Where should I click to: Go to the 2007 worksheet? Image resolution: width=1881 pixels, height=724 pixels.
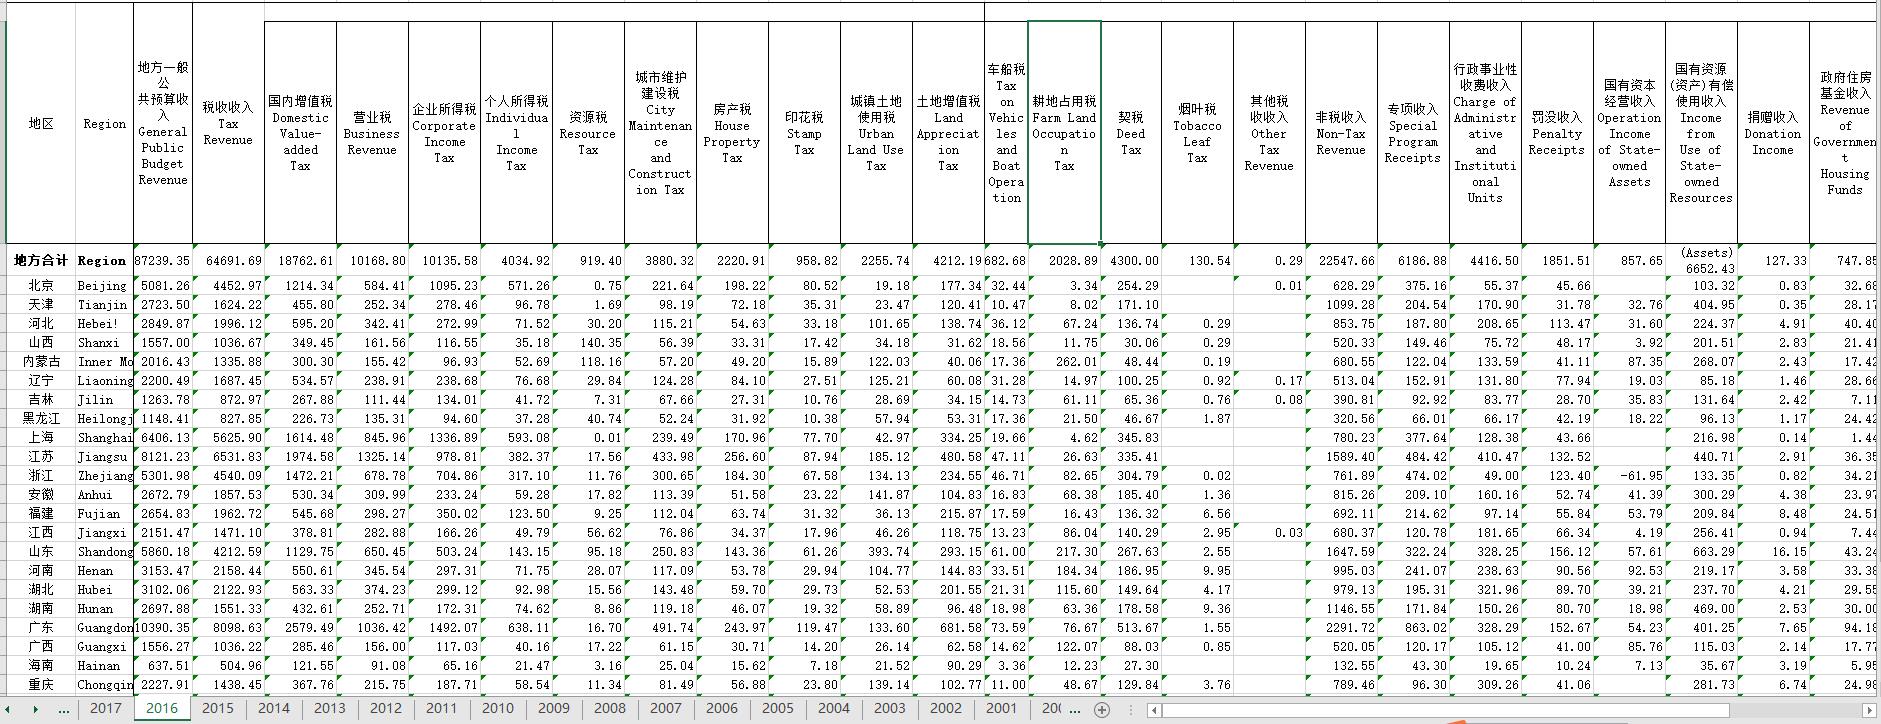pyautogui.click(x=665, y=708)
